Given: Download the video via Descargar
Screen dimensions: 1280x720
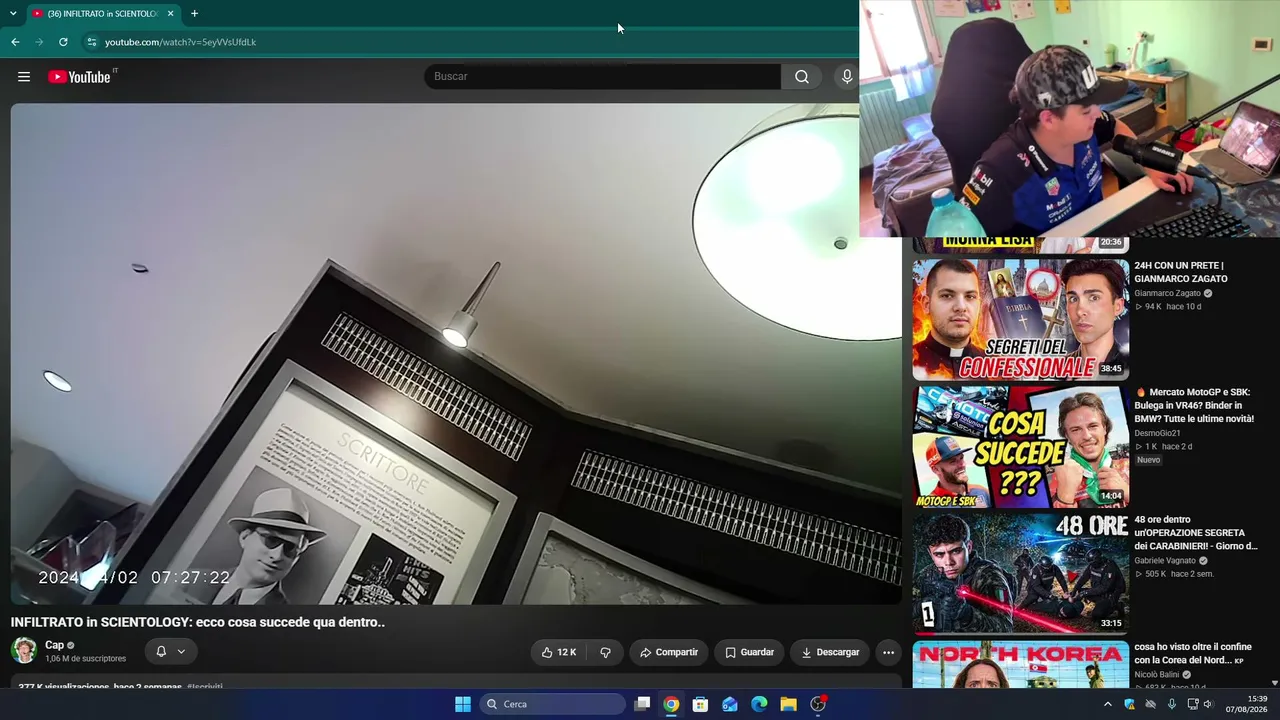Looking at the screenshot, I should [x=830, y=652].
